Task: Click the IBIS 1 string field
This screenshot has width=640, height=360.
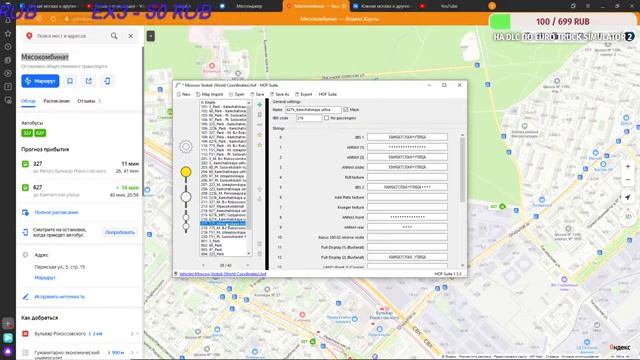Action: tap(407, 137)
